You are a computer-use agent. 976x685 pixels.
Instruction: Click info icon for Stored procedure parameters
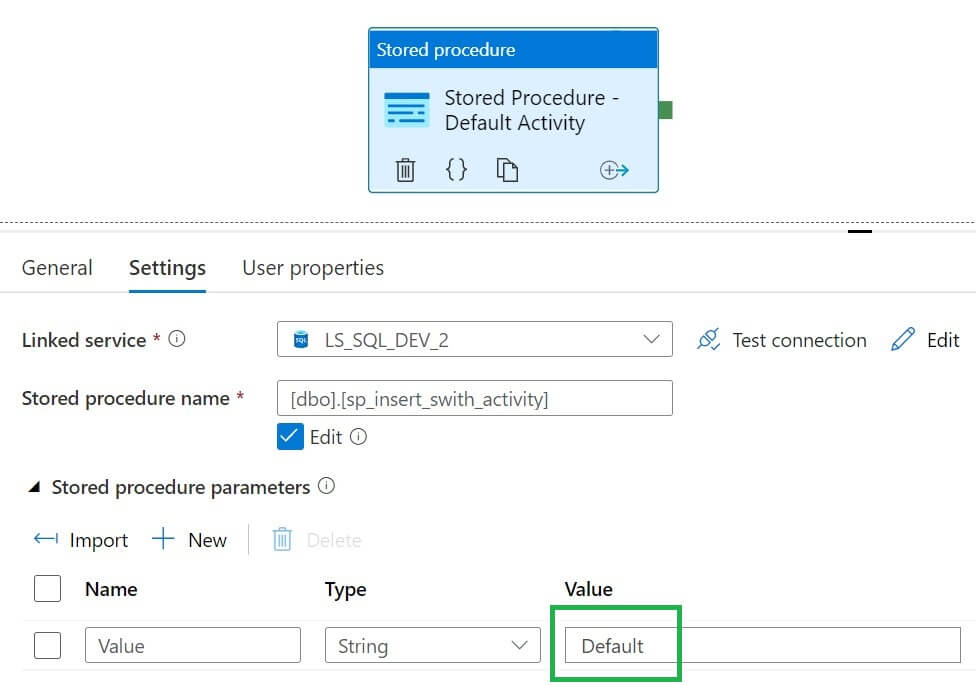326,487
